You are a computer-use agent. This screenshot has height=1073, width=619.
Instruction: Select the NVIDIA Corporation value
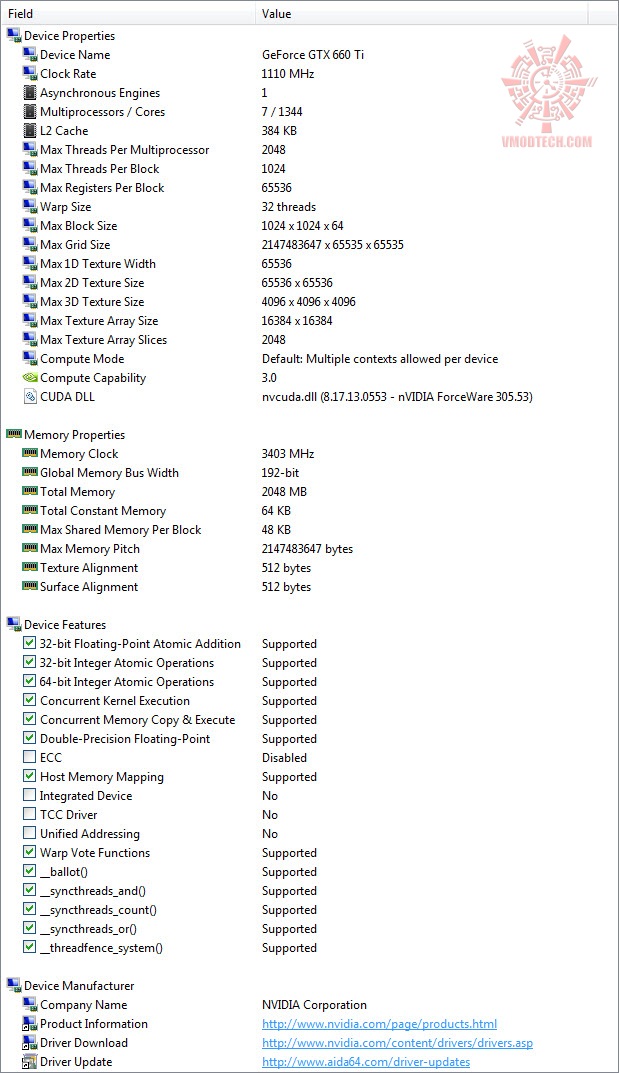coord(314,1005)
